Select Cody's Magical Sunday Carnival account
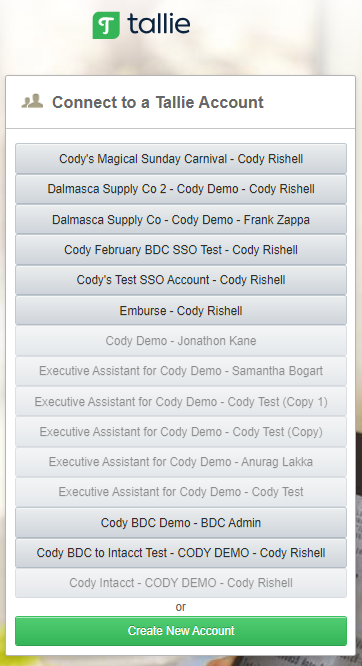The width and height of the screenshot is (362, 666). (181, 158)
